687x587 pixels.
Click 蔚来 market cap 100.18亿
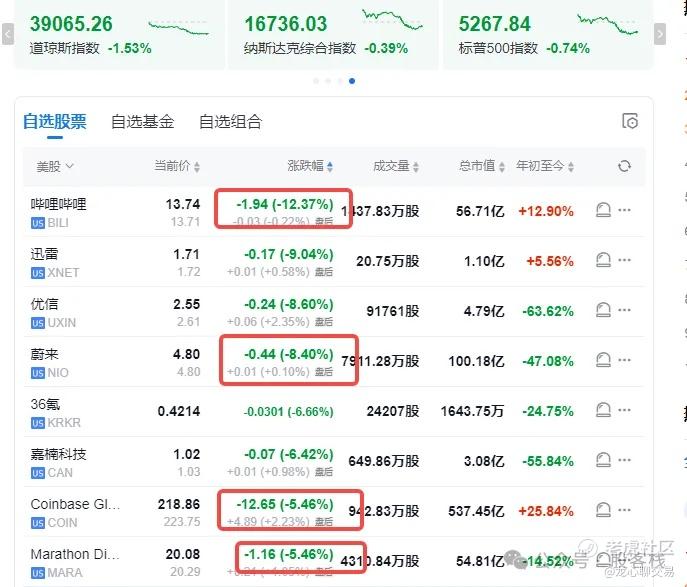tap(476, 361)
